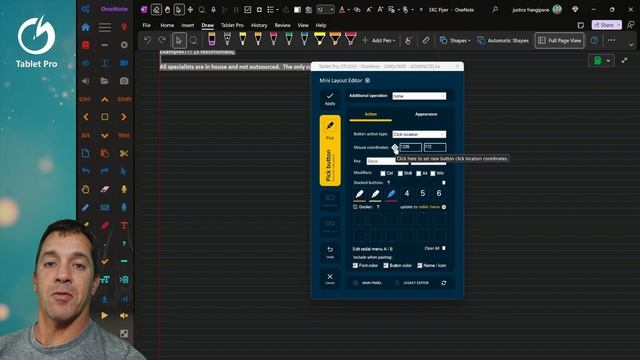Click the first mouse coordinate input field

[411, 147]
